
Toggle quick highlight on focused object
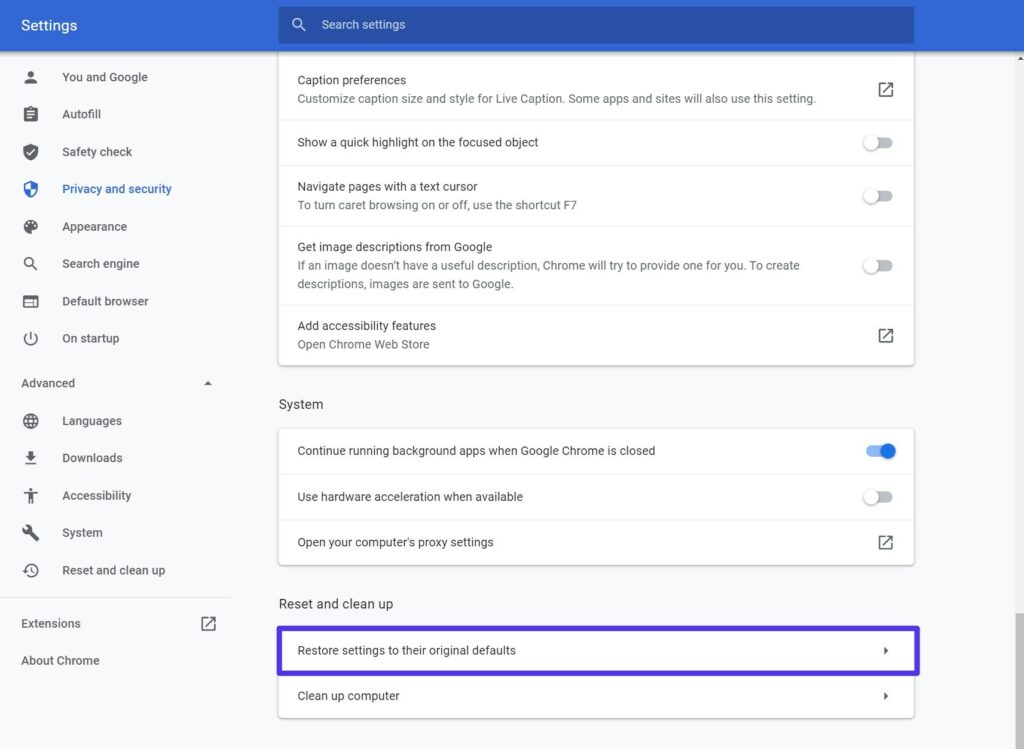click(x=877, y=142)
